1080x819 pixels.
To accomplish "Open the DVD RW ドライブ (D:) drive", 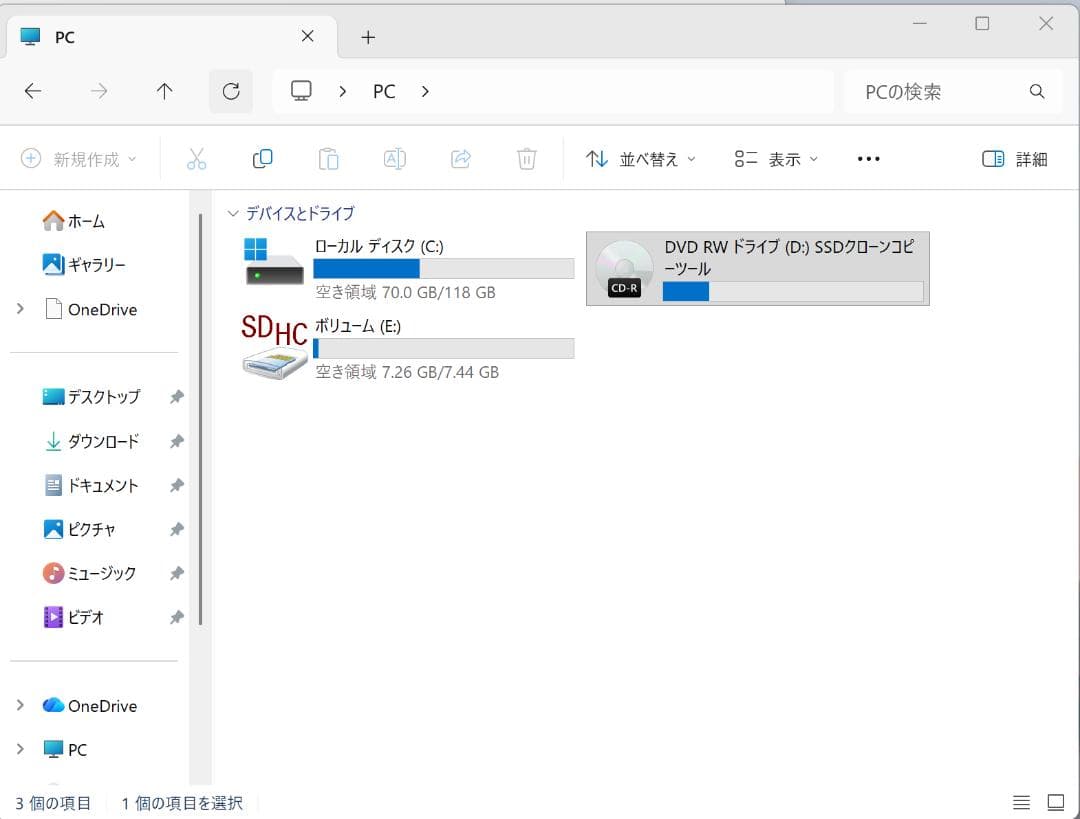I will tap(757, 267).
